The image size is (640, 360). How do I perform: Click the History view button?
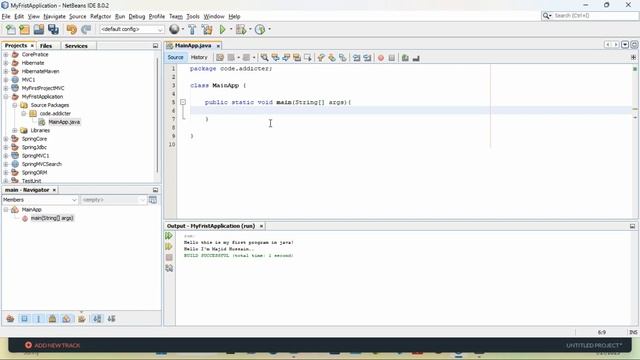(199, 58)
